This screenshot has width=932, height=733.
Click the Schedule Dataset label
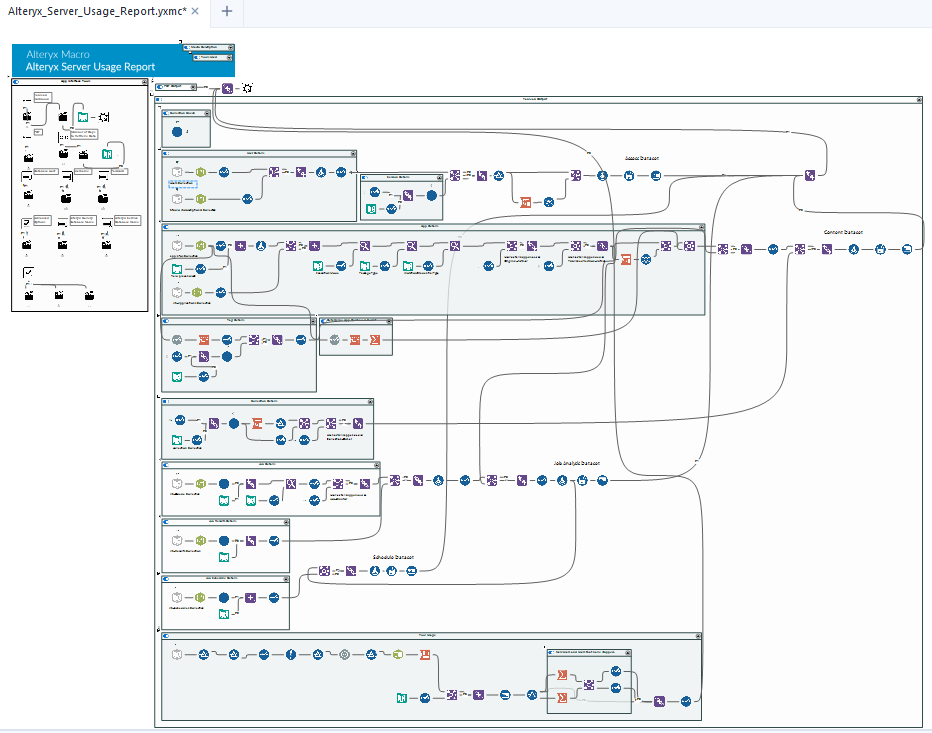[393, 557]
